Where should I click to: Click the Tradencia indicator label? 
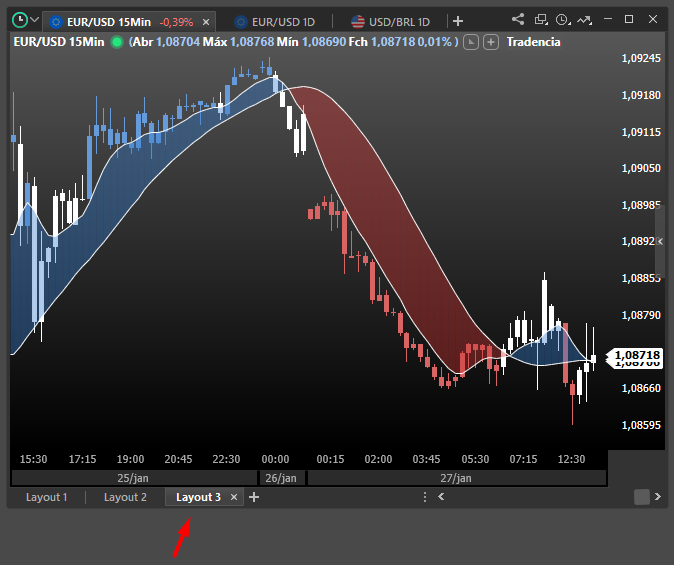[533, 42]
